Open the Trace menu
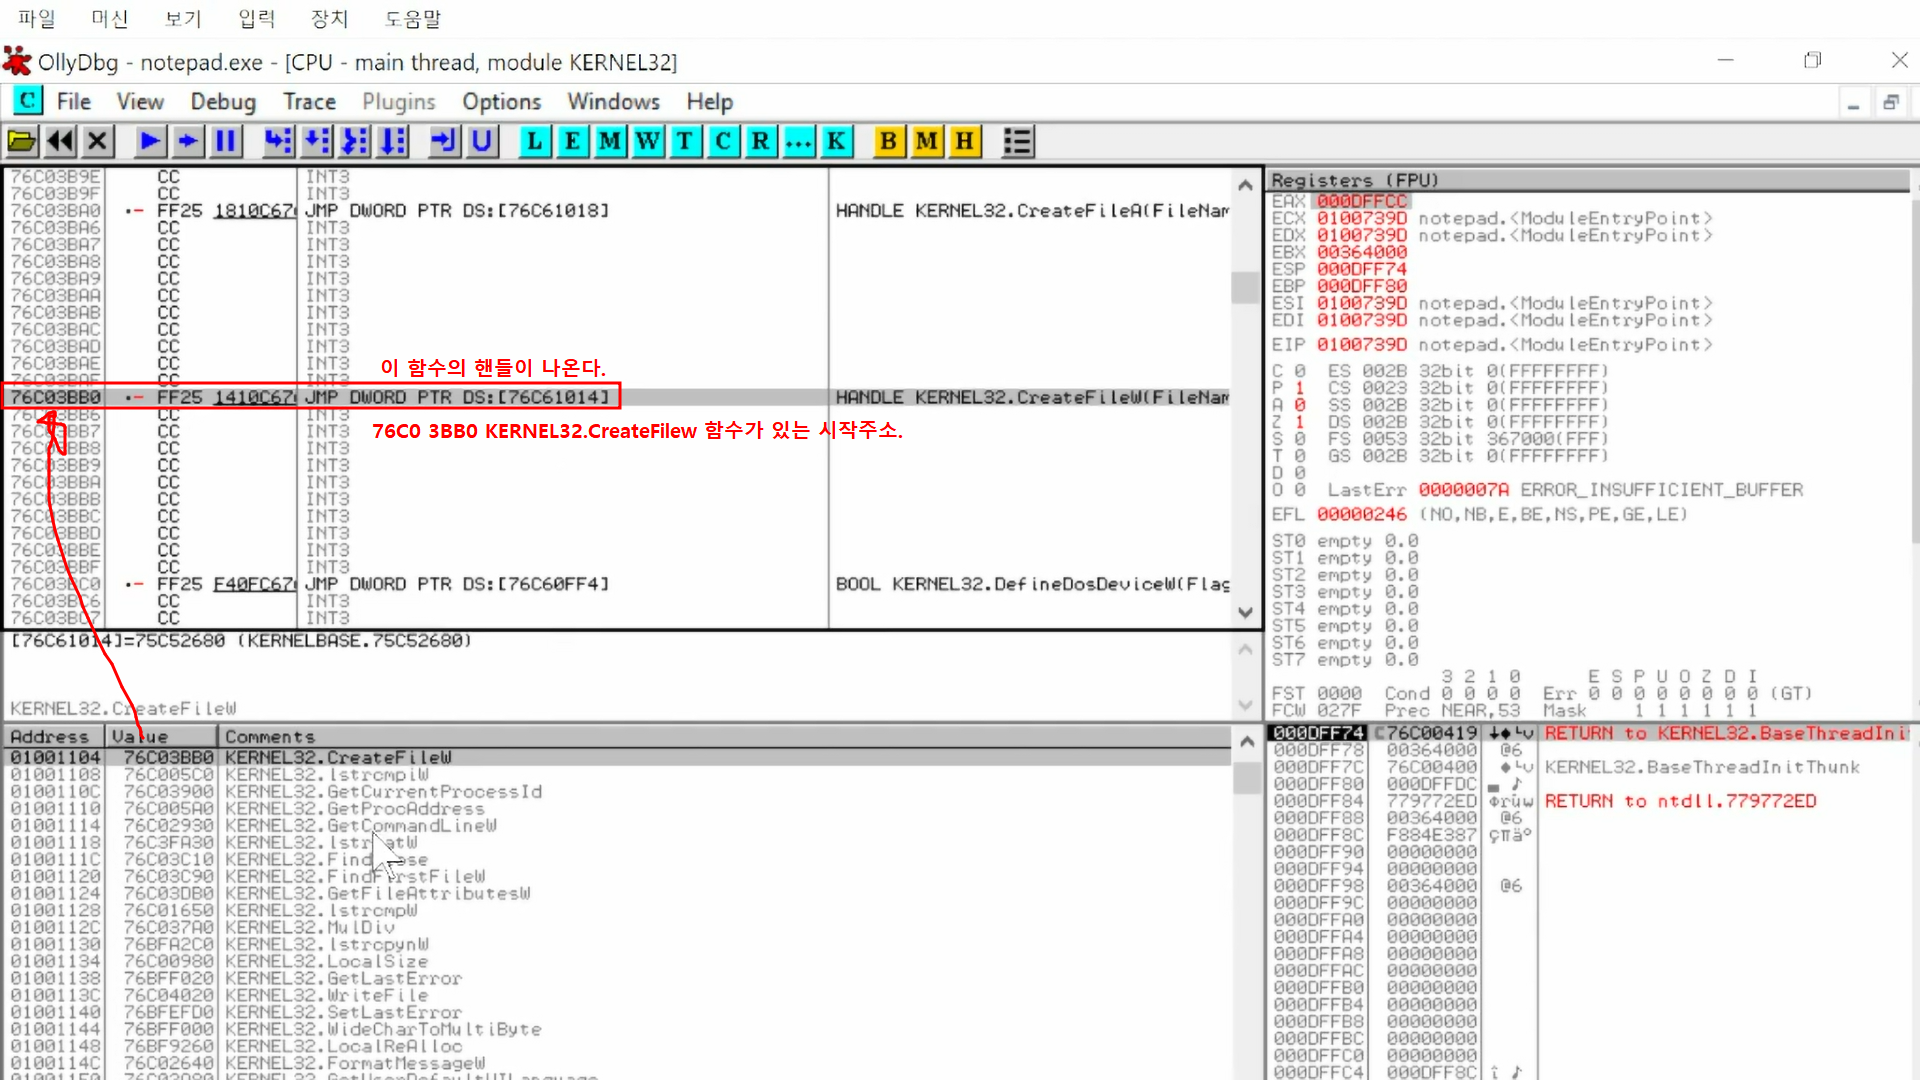1920x1080 pixels. click(309, 101)
